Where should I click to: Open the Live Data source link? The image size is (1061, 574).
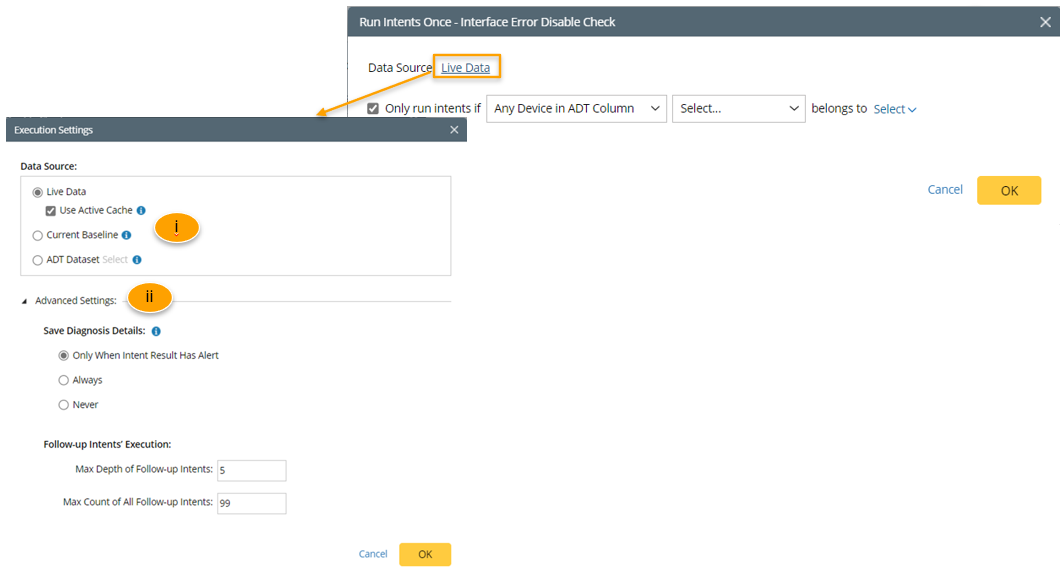click(x=465, y=68)
